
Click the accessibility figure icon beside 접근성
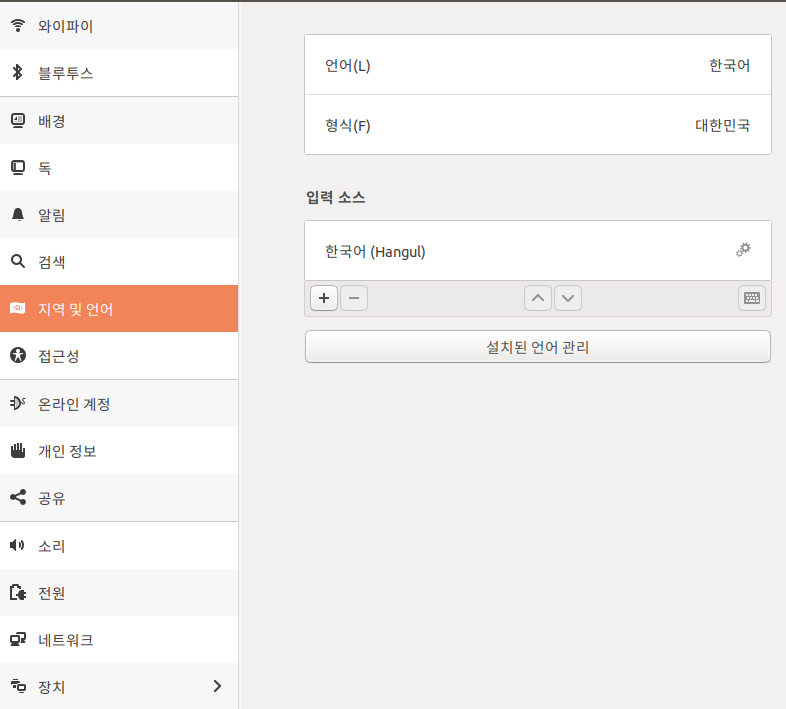[18, 355]
